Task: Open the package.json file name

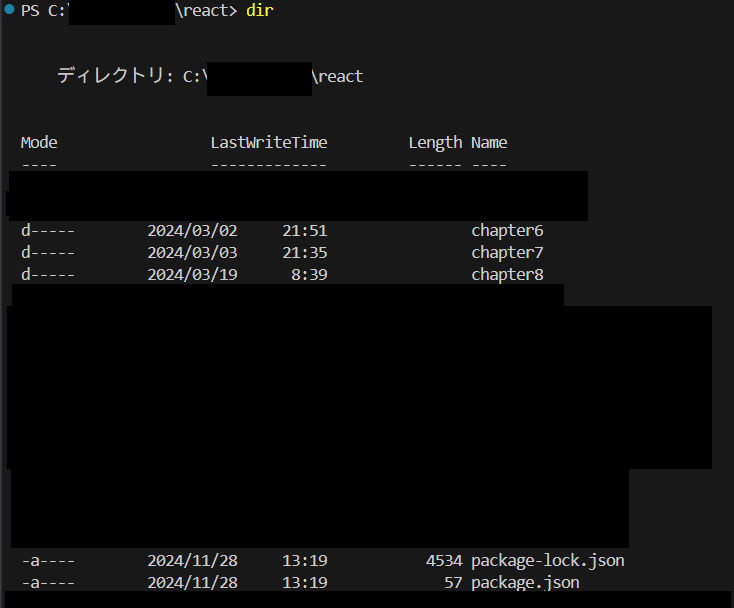Action: click(x=525, y=583)
